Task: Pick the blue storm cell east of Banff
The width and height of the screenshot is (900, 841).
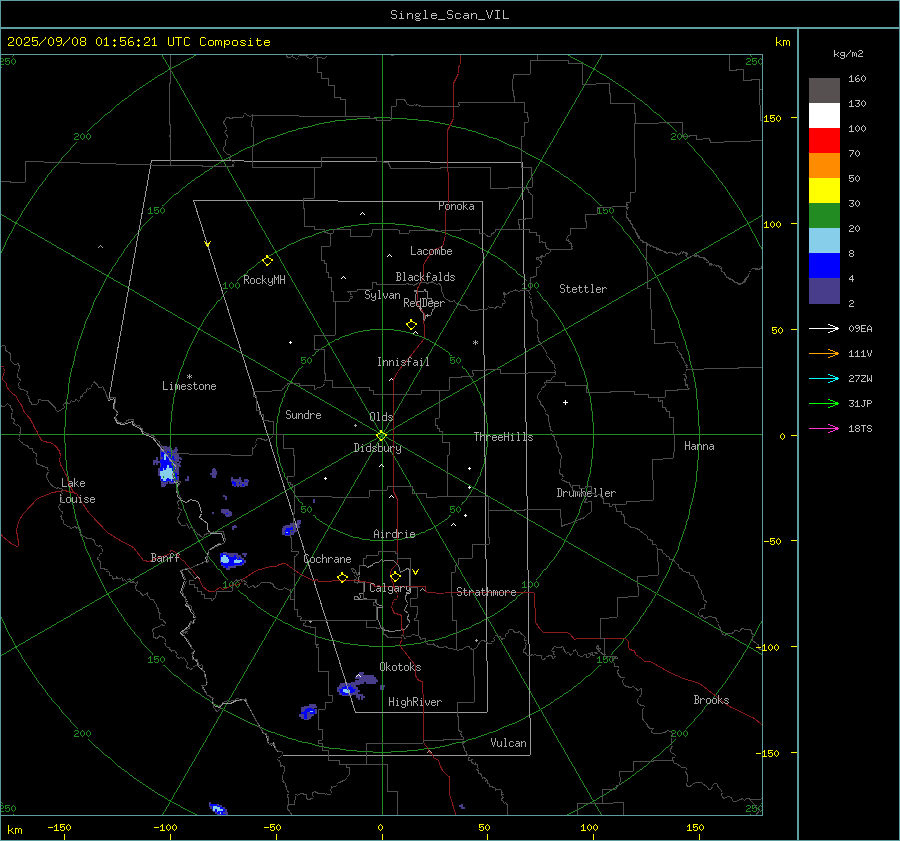Action: [x=232, y=560]
